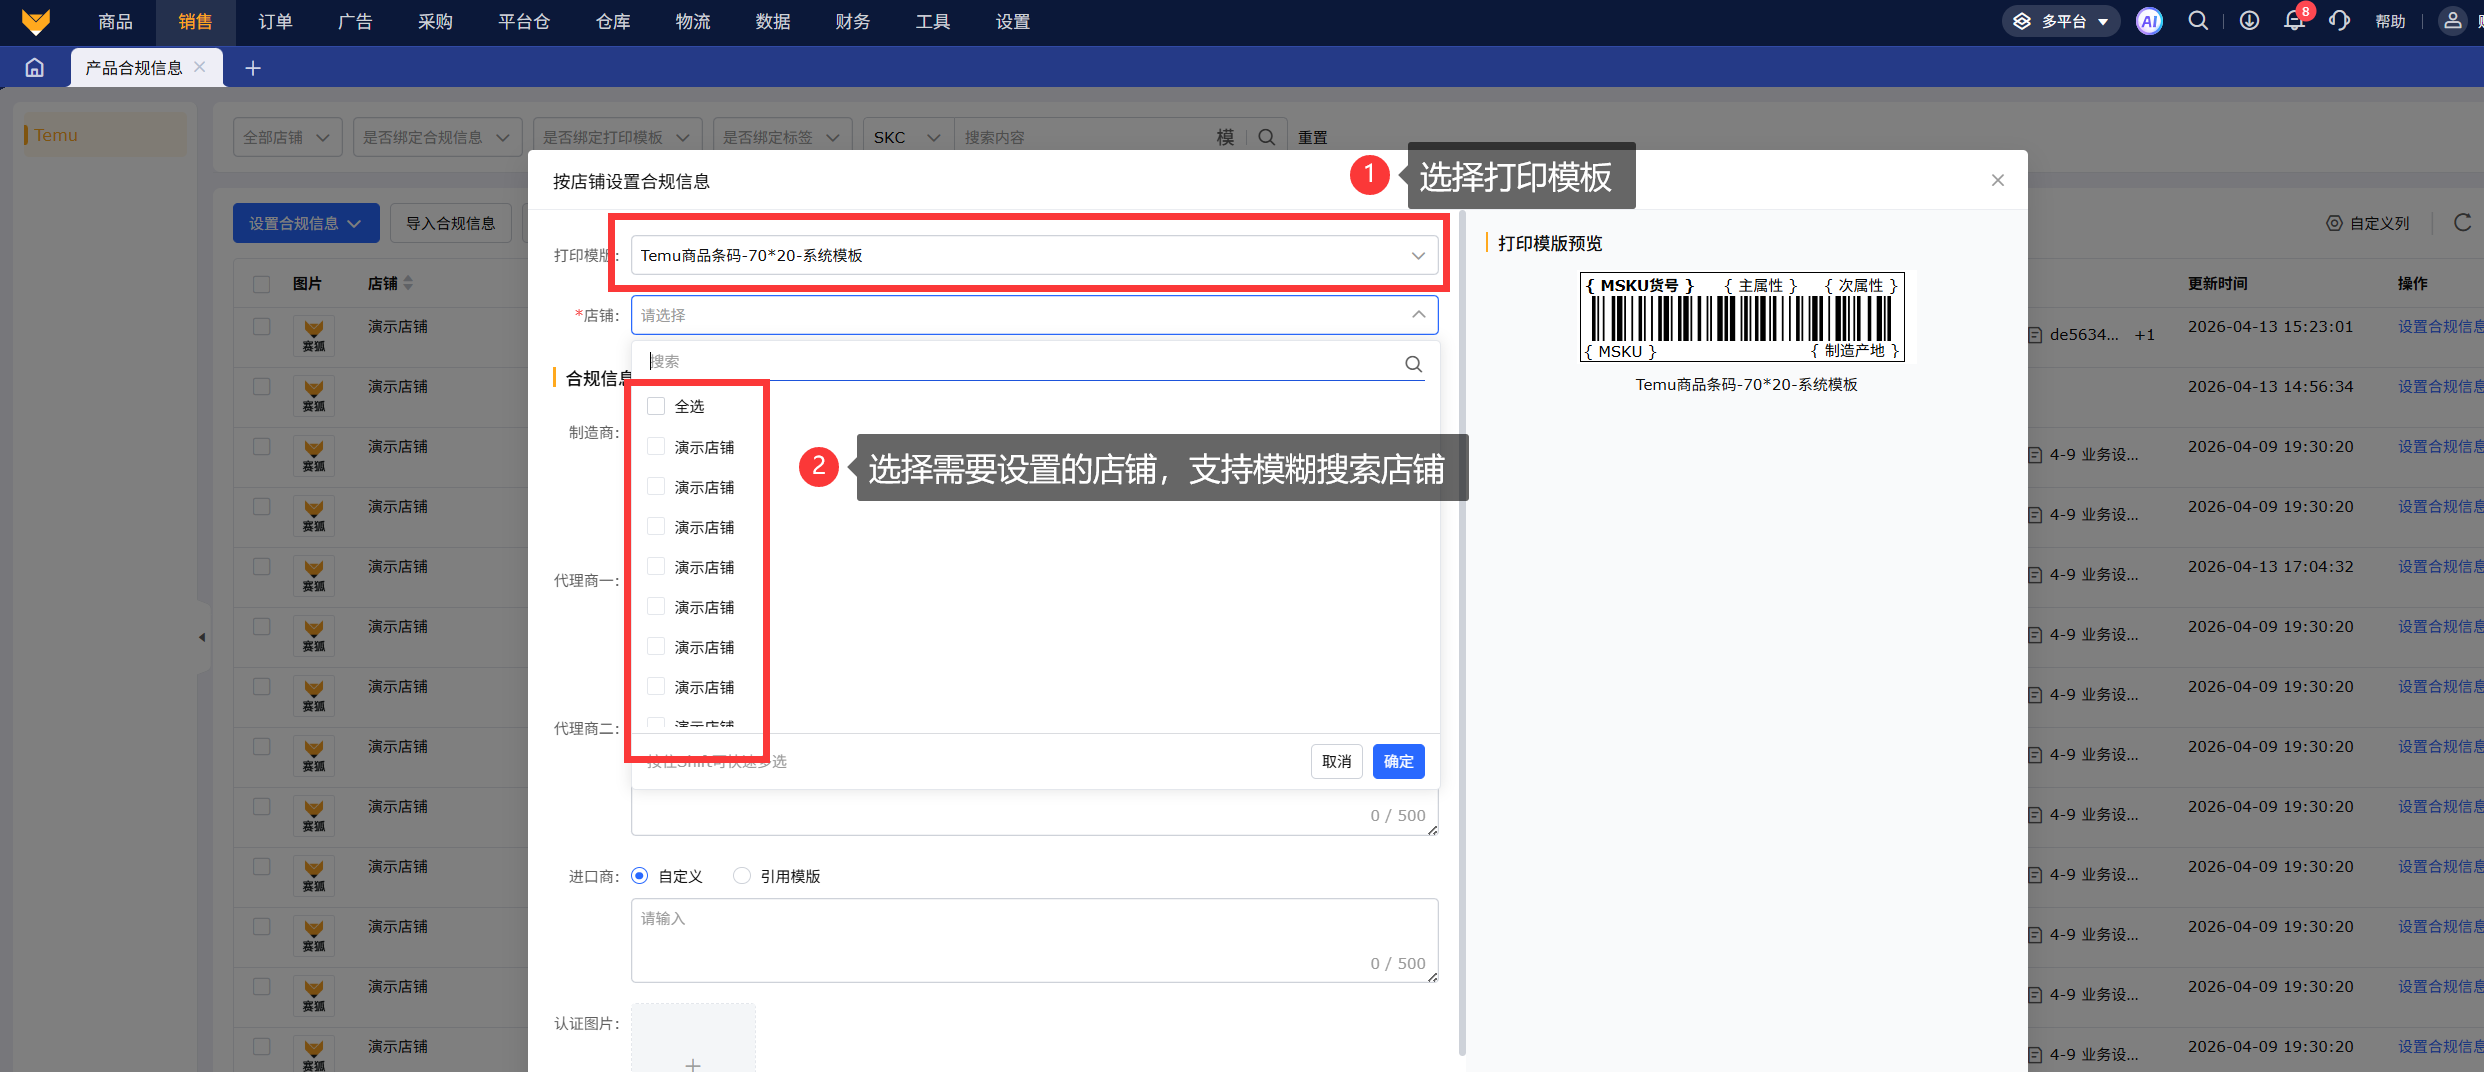This screenshot has height=1072, width=2484.
Task: Open the 打印模板 dropdown
Action: coord(1034,255)
